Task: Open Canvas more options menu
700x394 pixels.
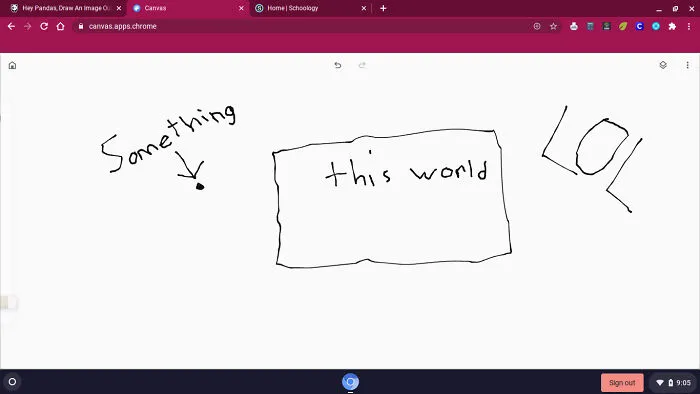Action: (688, 65)
